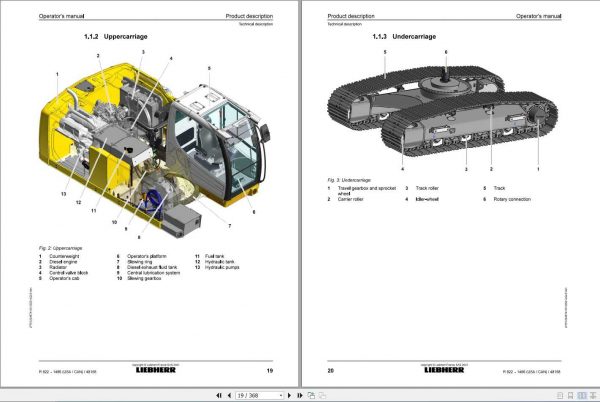Click 'Counterweight' legend entry
Viewport: 600px width, 402px height.
coord(64,256)
